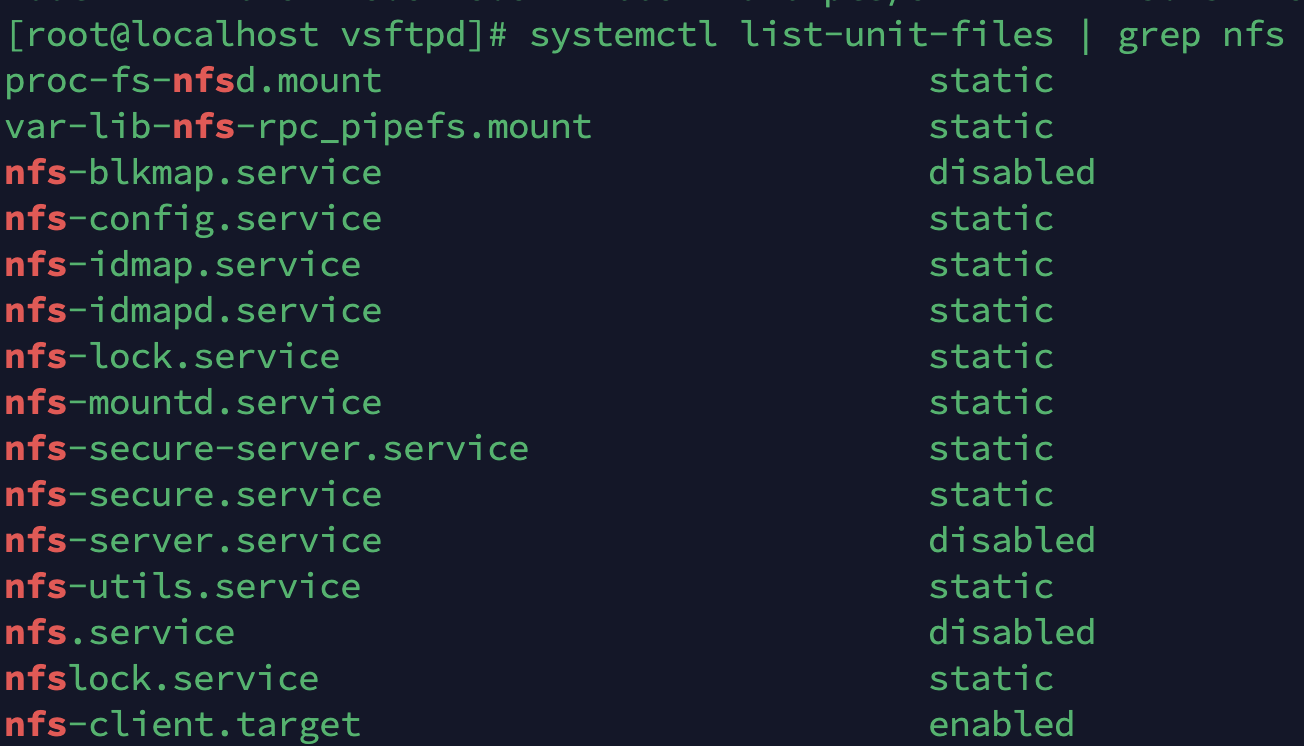The height and width of the screenshot is (746, 1304).
Task: Click the nfs-config.service unit name
Action: 193,219
